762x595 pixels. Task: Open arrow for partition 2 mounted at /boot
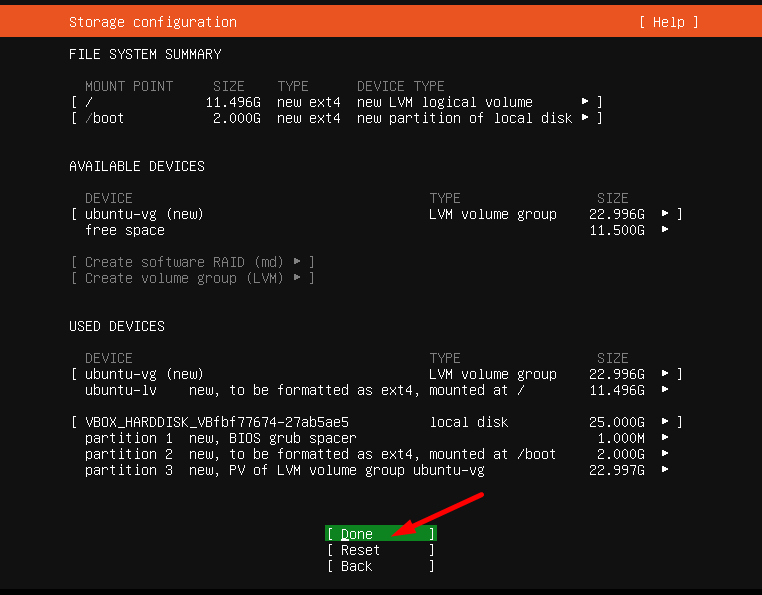(665, 453)
